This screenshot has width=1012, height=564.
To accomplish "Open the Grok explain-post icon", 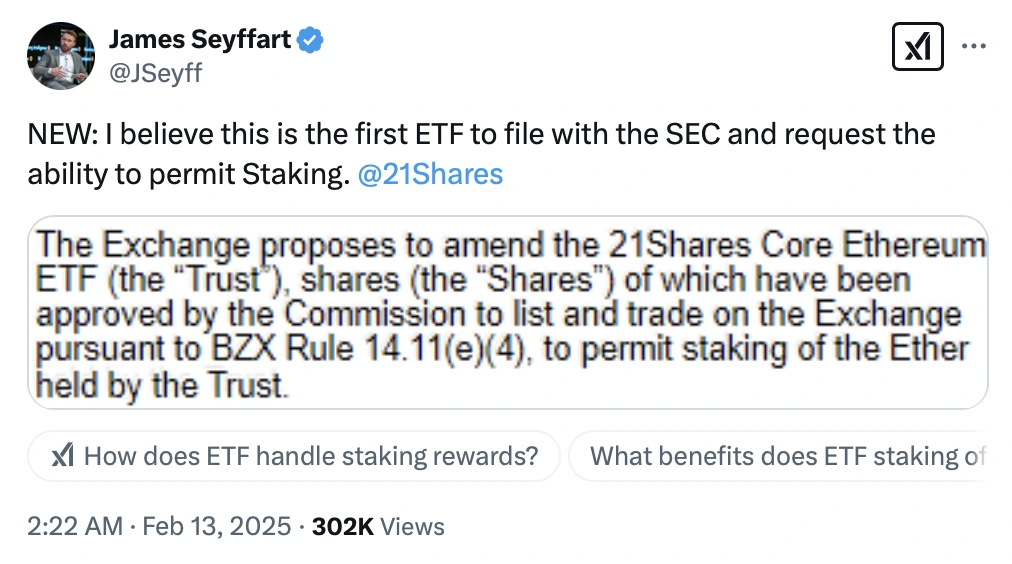I will click(x=917, y=46).
